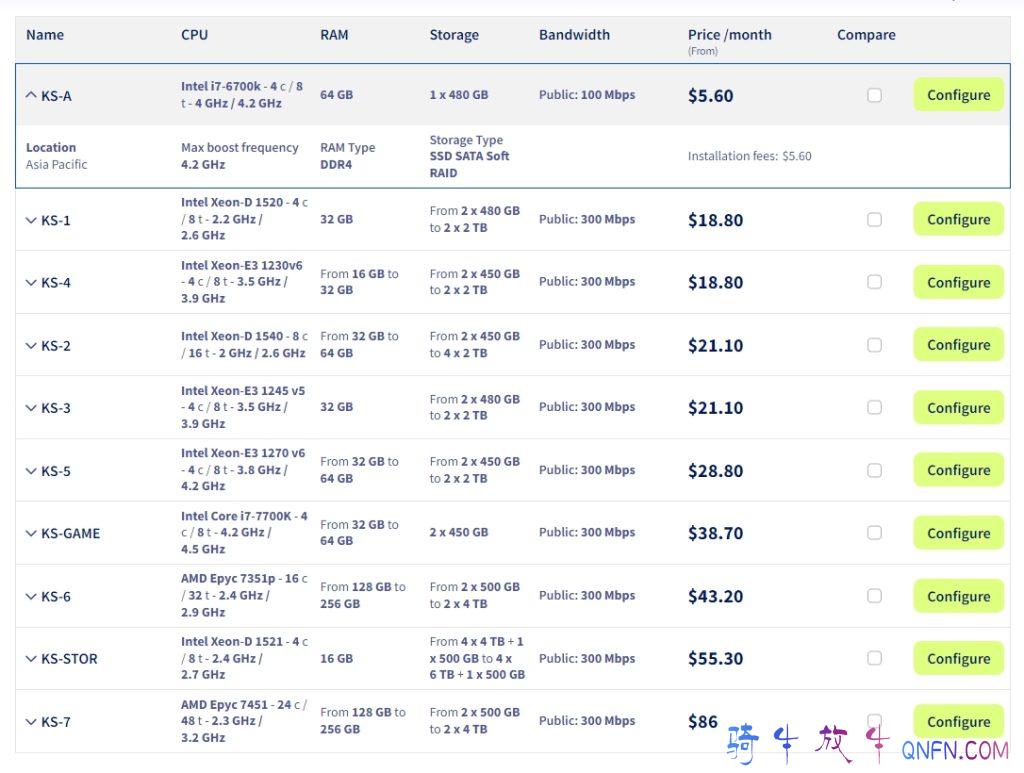Image resolution: width=1024 pixels, height=773 pixels.
Task: Open Configure for KS-7 server
Action: pos(958,722)
